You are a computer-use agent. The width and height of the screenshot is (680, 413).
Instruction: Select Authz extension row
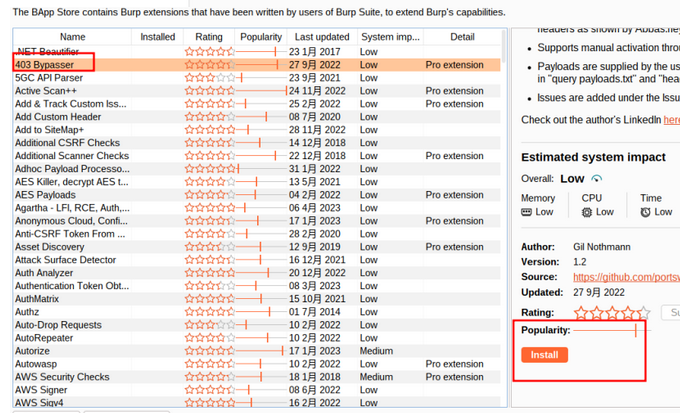[257, 312]
